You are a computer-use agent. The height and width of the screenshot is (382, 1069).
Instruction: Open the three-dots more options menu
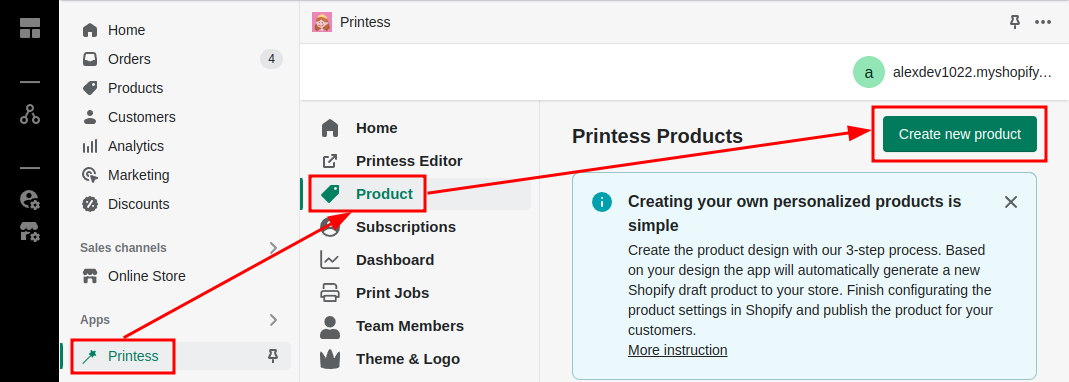[x=1043, y=22]
